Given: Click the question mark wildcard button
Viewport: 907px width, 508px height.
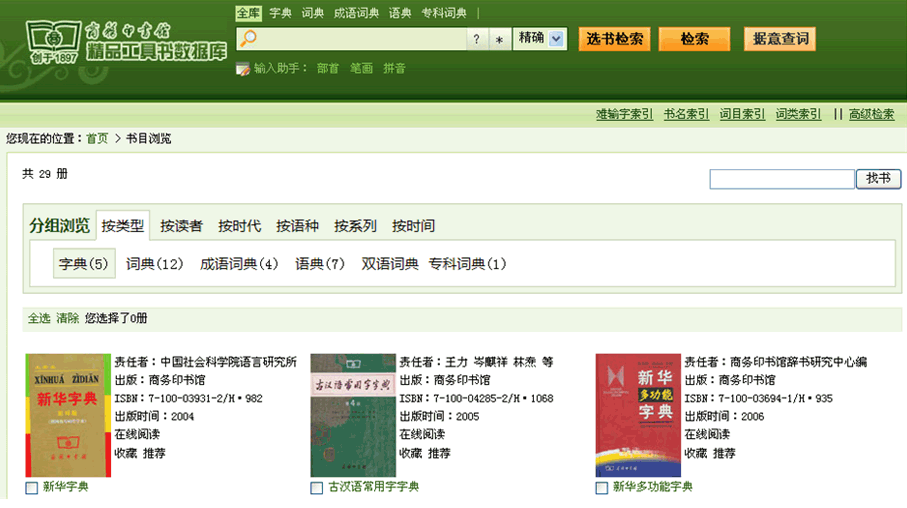Looking at the screenshot, I should coord(477,39).
